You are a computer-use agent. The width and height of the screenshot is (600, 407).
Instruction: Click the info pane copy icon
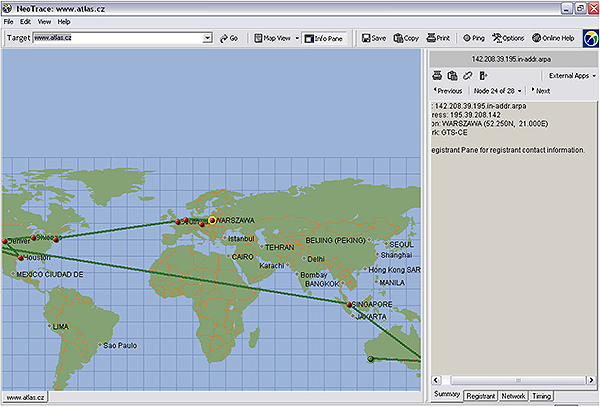(x=452, y=76)
